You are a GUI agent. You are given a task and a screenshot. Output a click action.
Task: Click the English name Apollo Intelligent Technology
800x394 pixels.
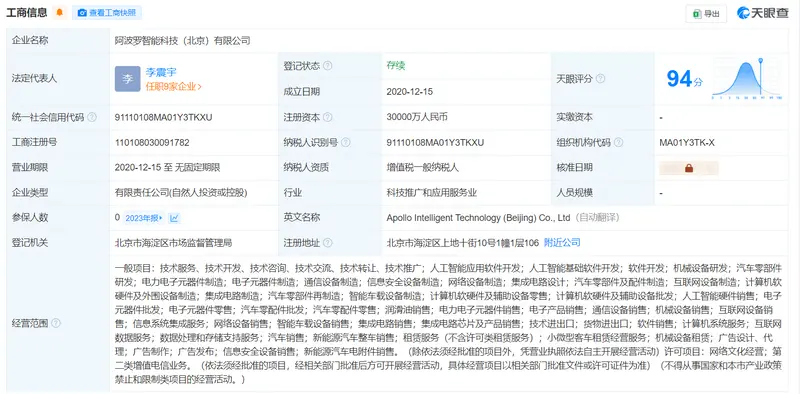click(478, 218)
